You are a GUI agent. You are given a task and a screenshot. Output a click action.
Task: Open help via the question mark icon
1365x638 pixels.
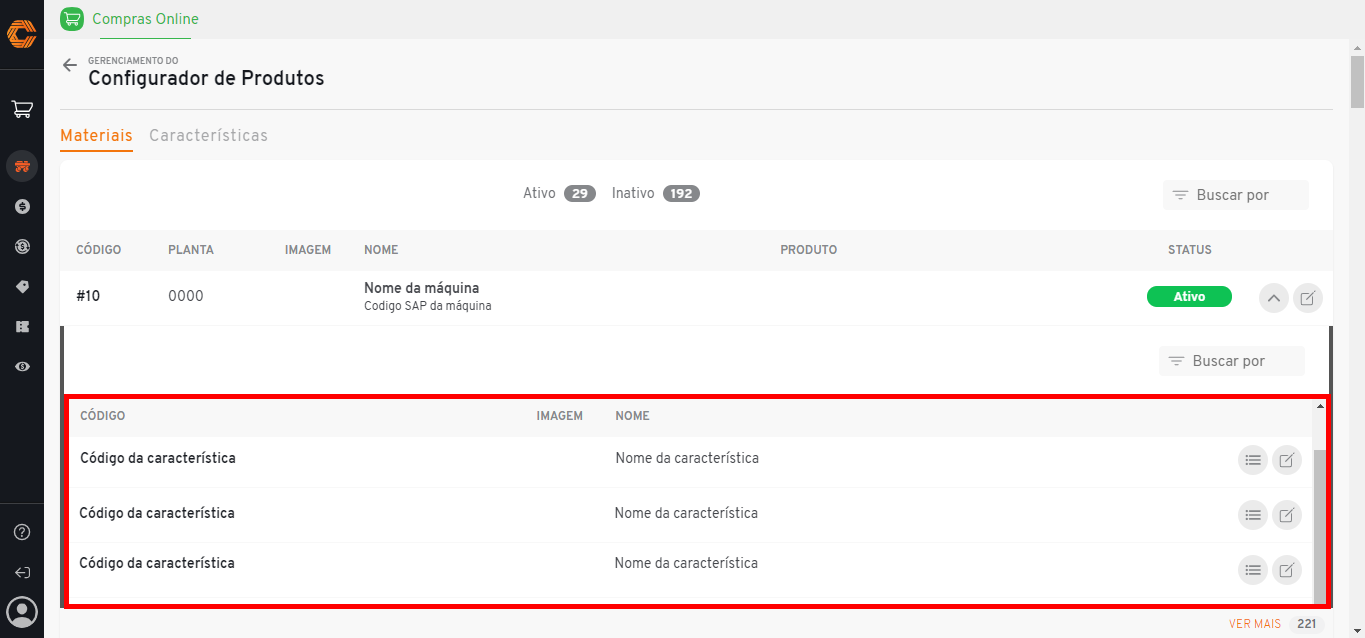click(x=22, y=532)
